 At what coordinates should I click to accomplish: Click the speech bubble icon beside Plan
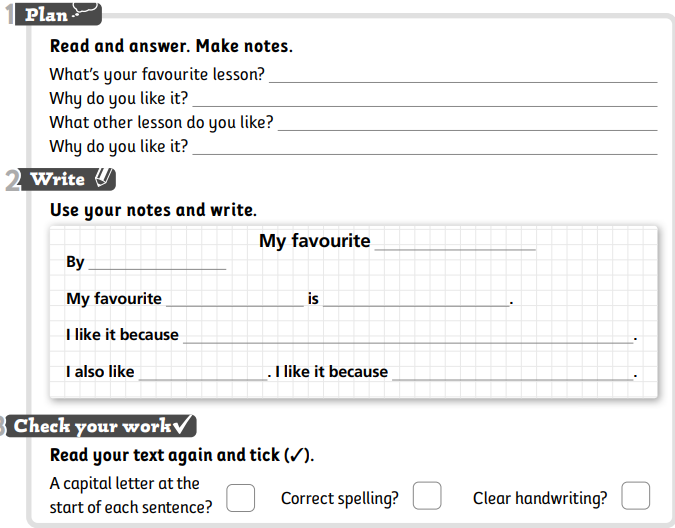[x=86, y=13]
